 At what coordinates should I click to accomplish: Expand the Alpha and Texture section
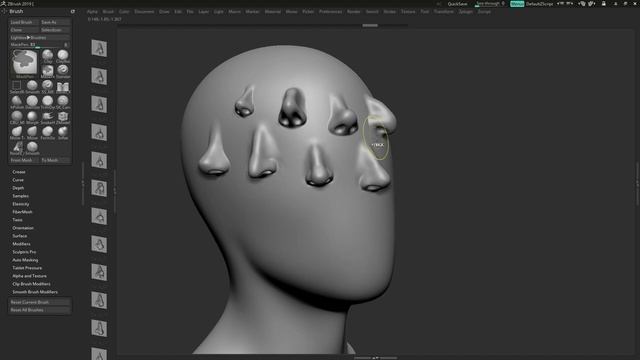click(x=29, y=276)
